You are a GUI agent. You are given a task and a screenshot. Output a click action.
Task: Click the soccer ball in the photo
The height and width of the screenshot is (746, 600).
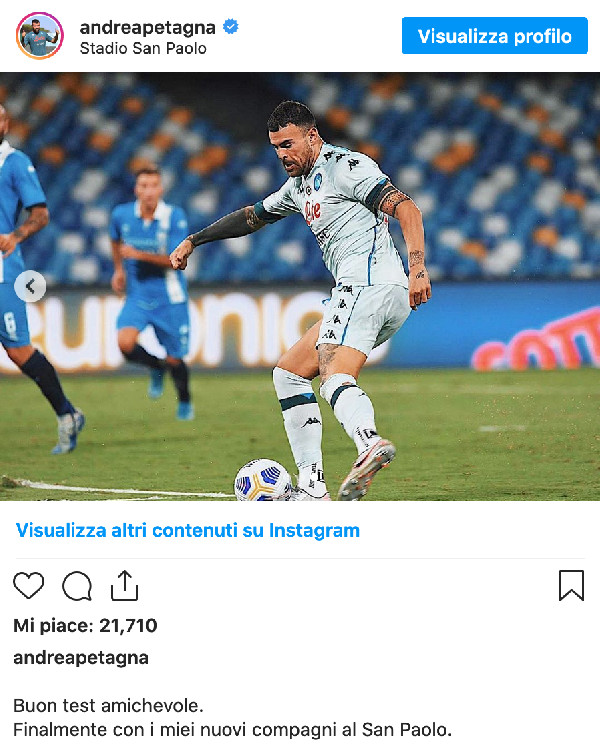pos(263,481)
